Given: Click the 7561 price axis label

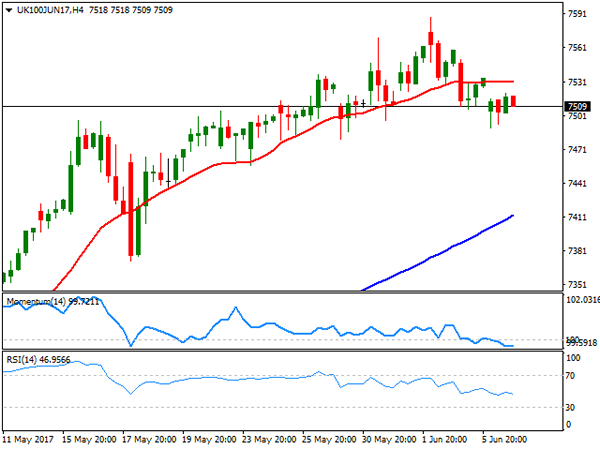Looking at the screenshot, I should pyautogui.click(x=577, y=48).
